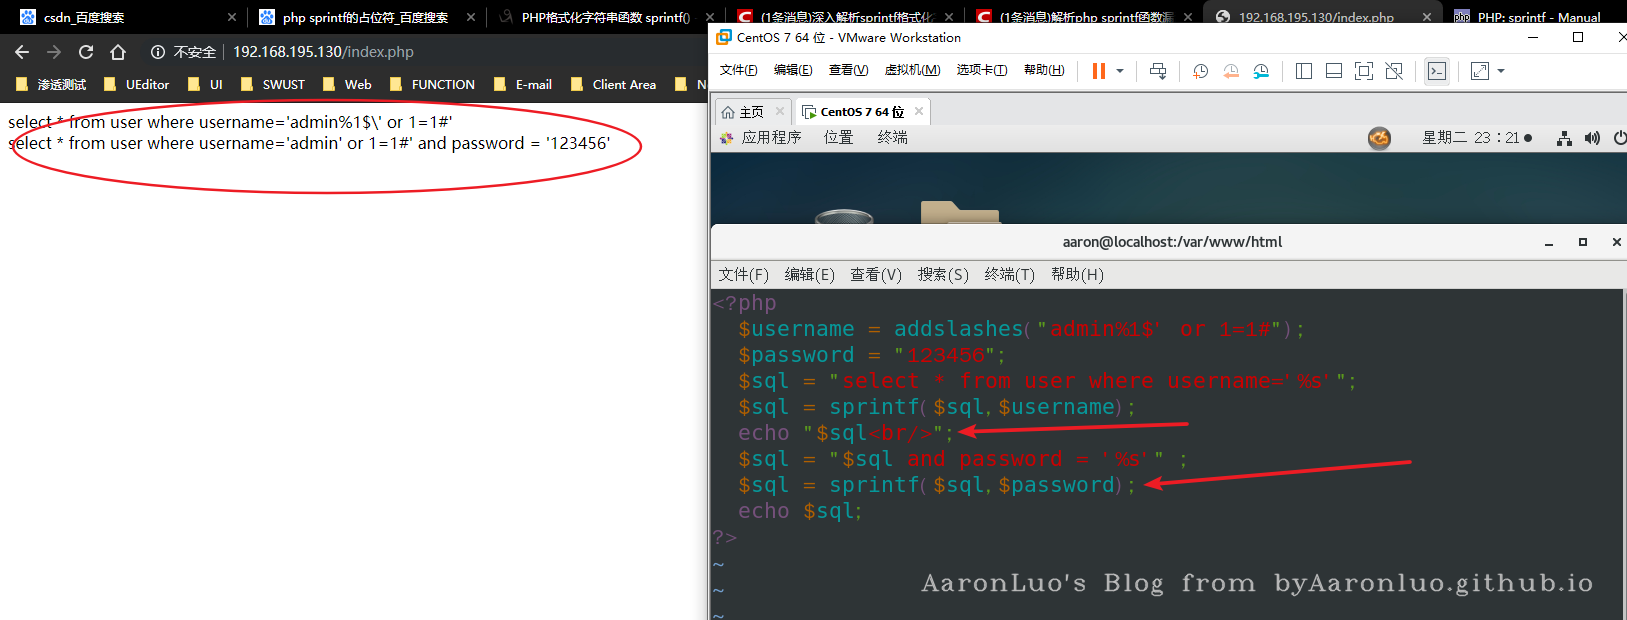Open the 搜索(S) menu in the terminal
The image size is (1627, 620).
943,275
